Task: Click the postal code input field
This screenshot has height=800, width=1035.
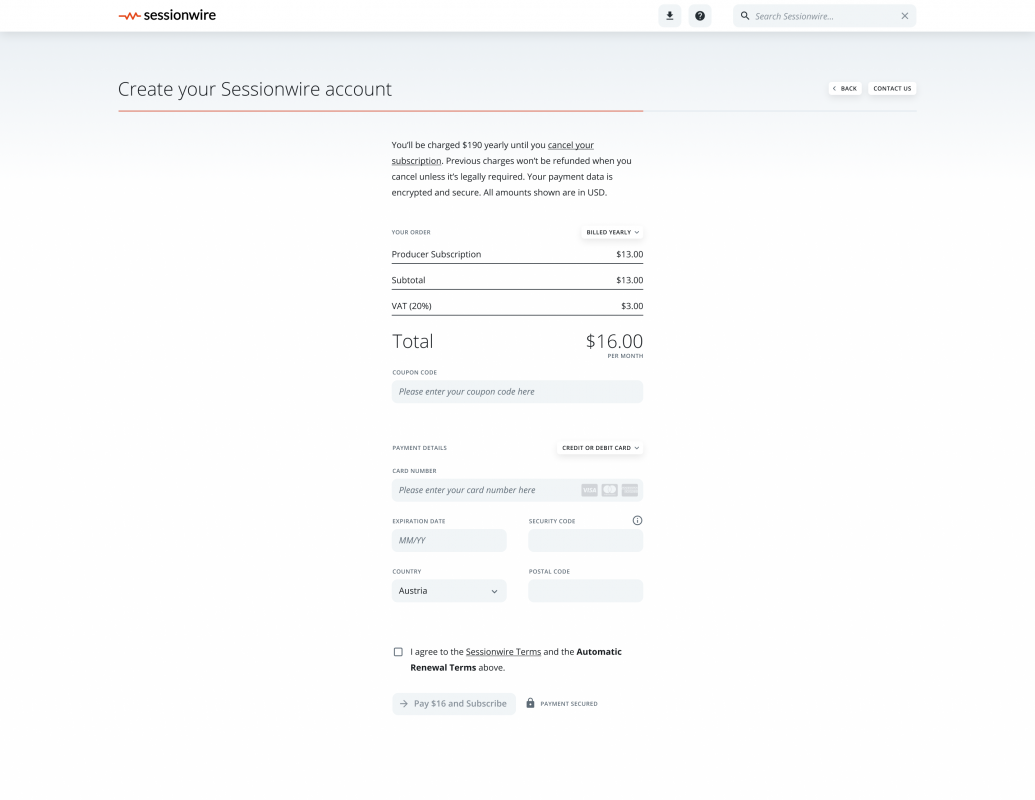Action: click(585, 591)
